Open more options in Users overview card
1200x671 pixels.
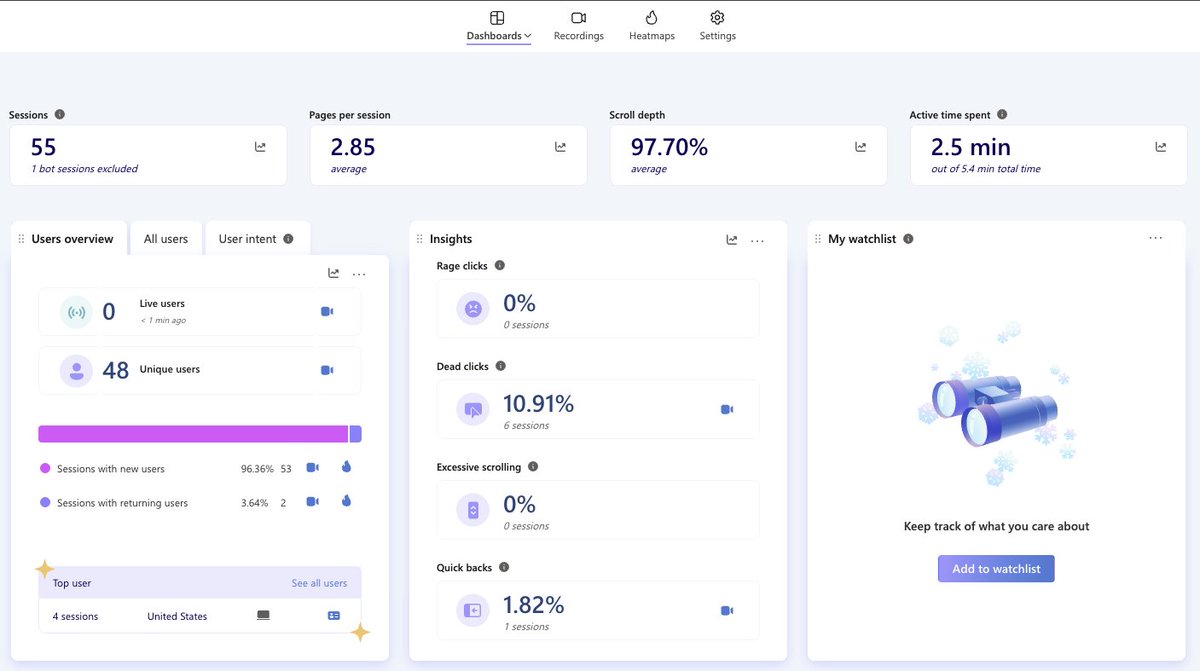point(359,273)
